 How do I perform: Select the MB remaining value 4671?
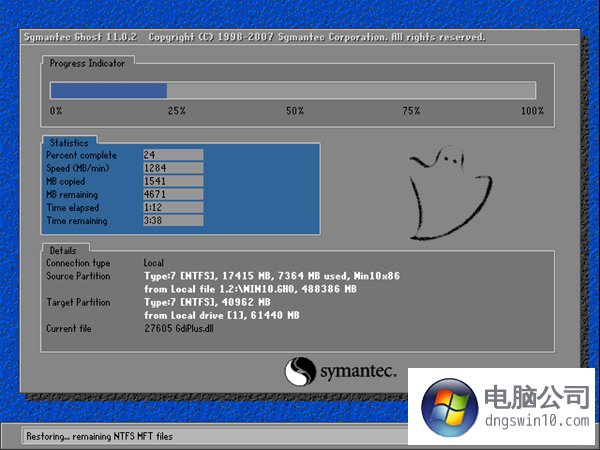tap(173, 194)
